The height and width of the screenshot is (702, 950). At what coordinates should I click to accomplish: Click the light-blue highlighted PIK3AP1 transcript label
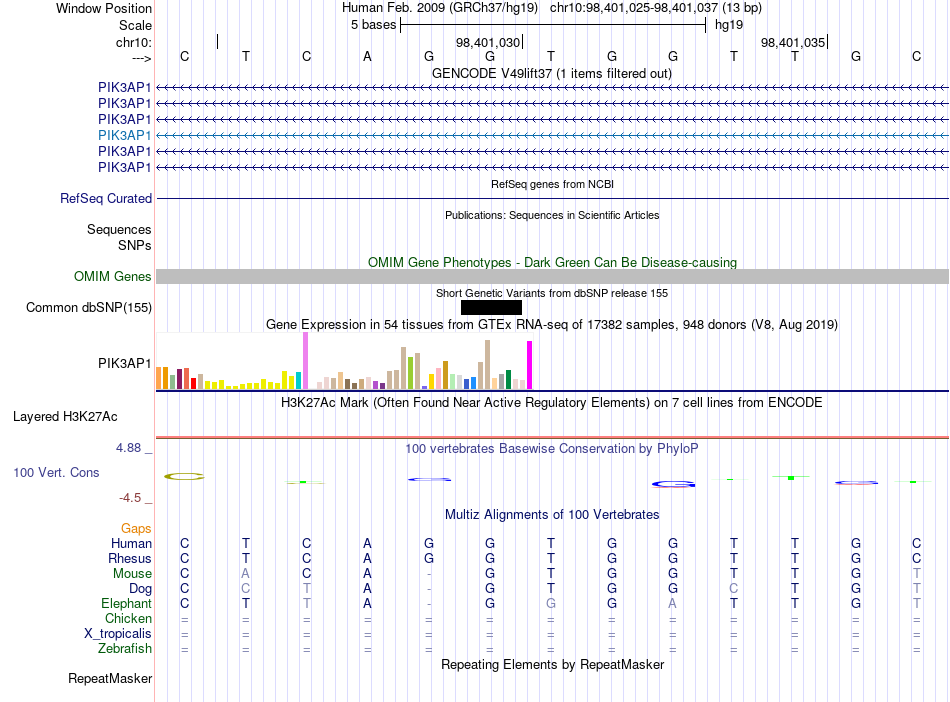point(124,135)
